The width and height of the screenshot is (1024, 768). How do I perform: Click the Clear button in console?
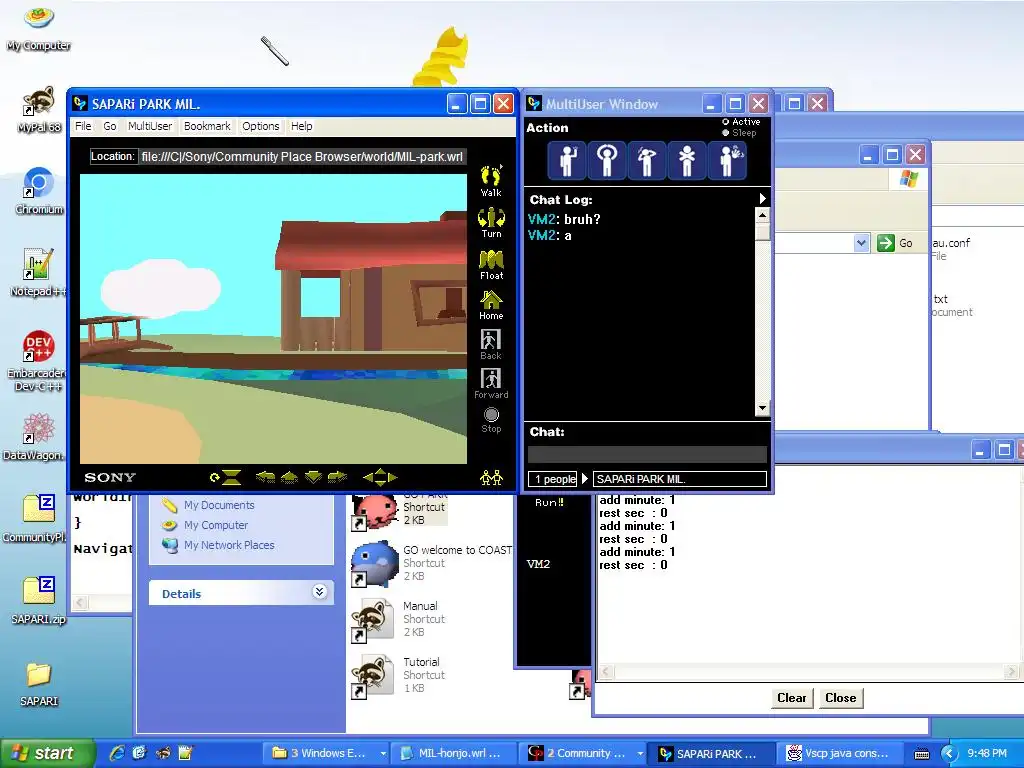[792, 698]
